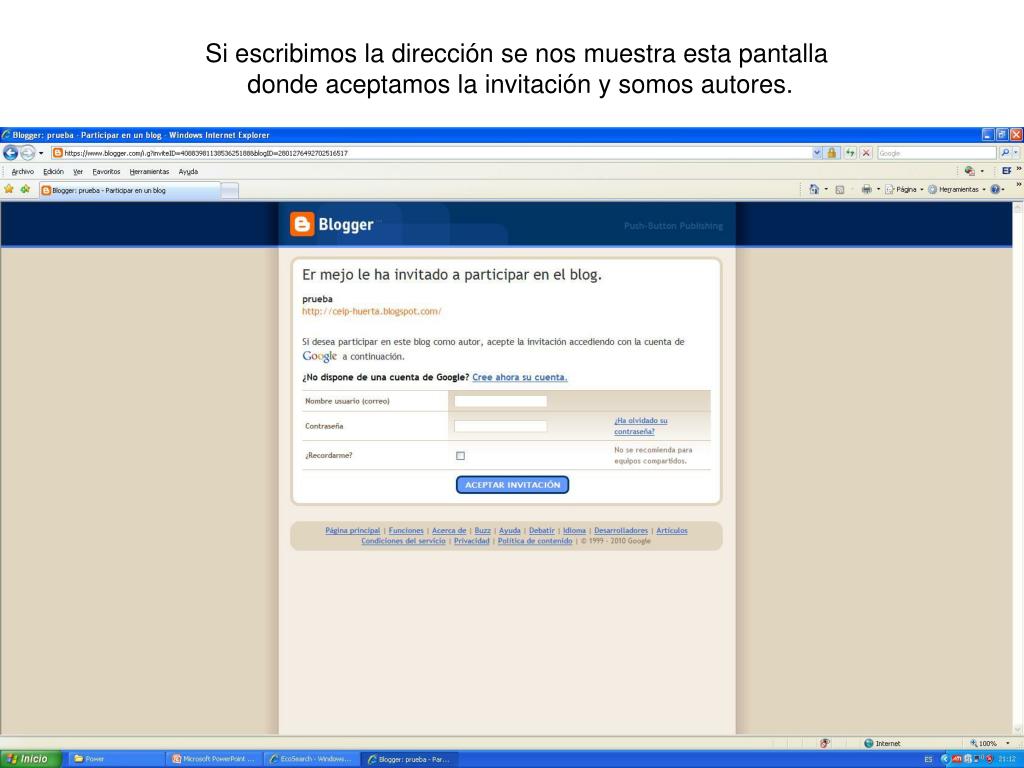
Task: Open the Ayuda menu
Action: coord(188,172)
